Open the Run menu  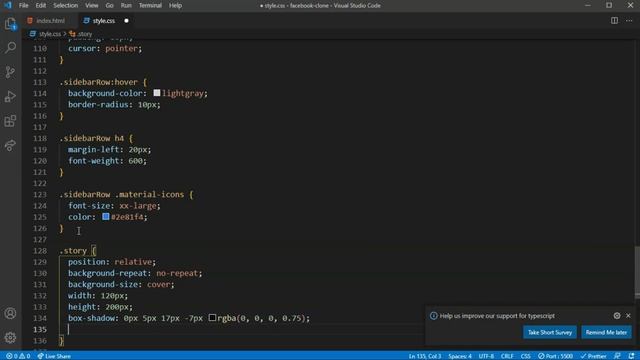126,5
